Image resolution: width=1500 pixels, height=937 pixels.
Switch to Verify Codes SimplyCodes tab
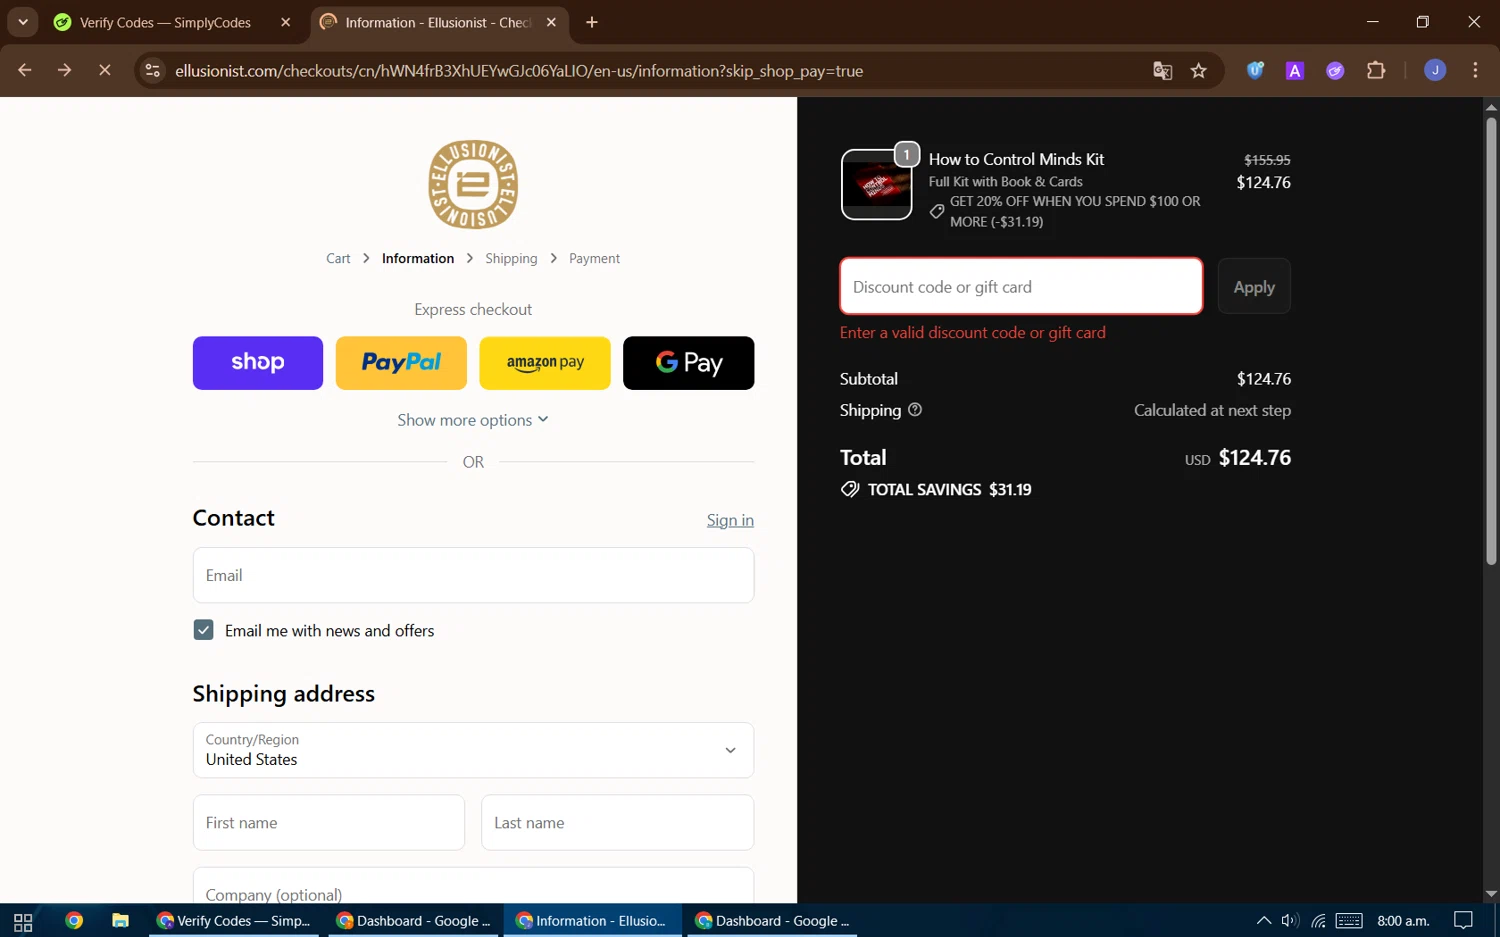tap(165, 22)
